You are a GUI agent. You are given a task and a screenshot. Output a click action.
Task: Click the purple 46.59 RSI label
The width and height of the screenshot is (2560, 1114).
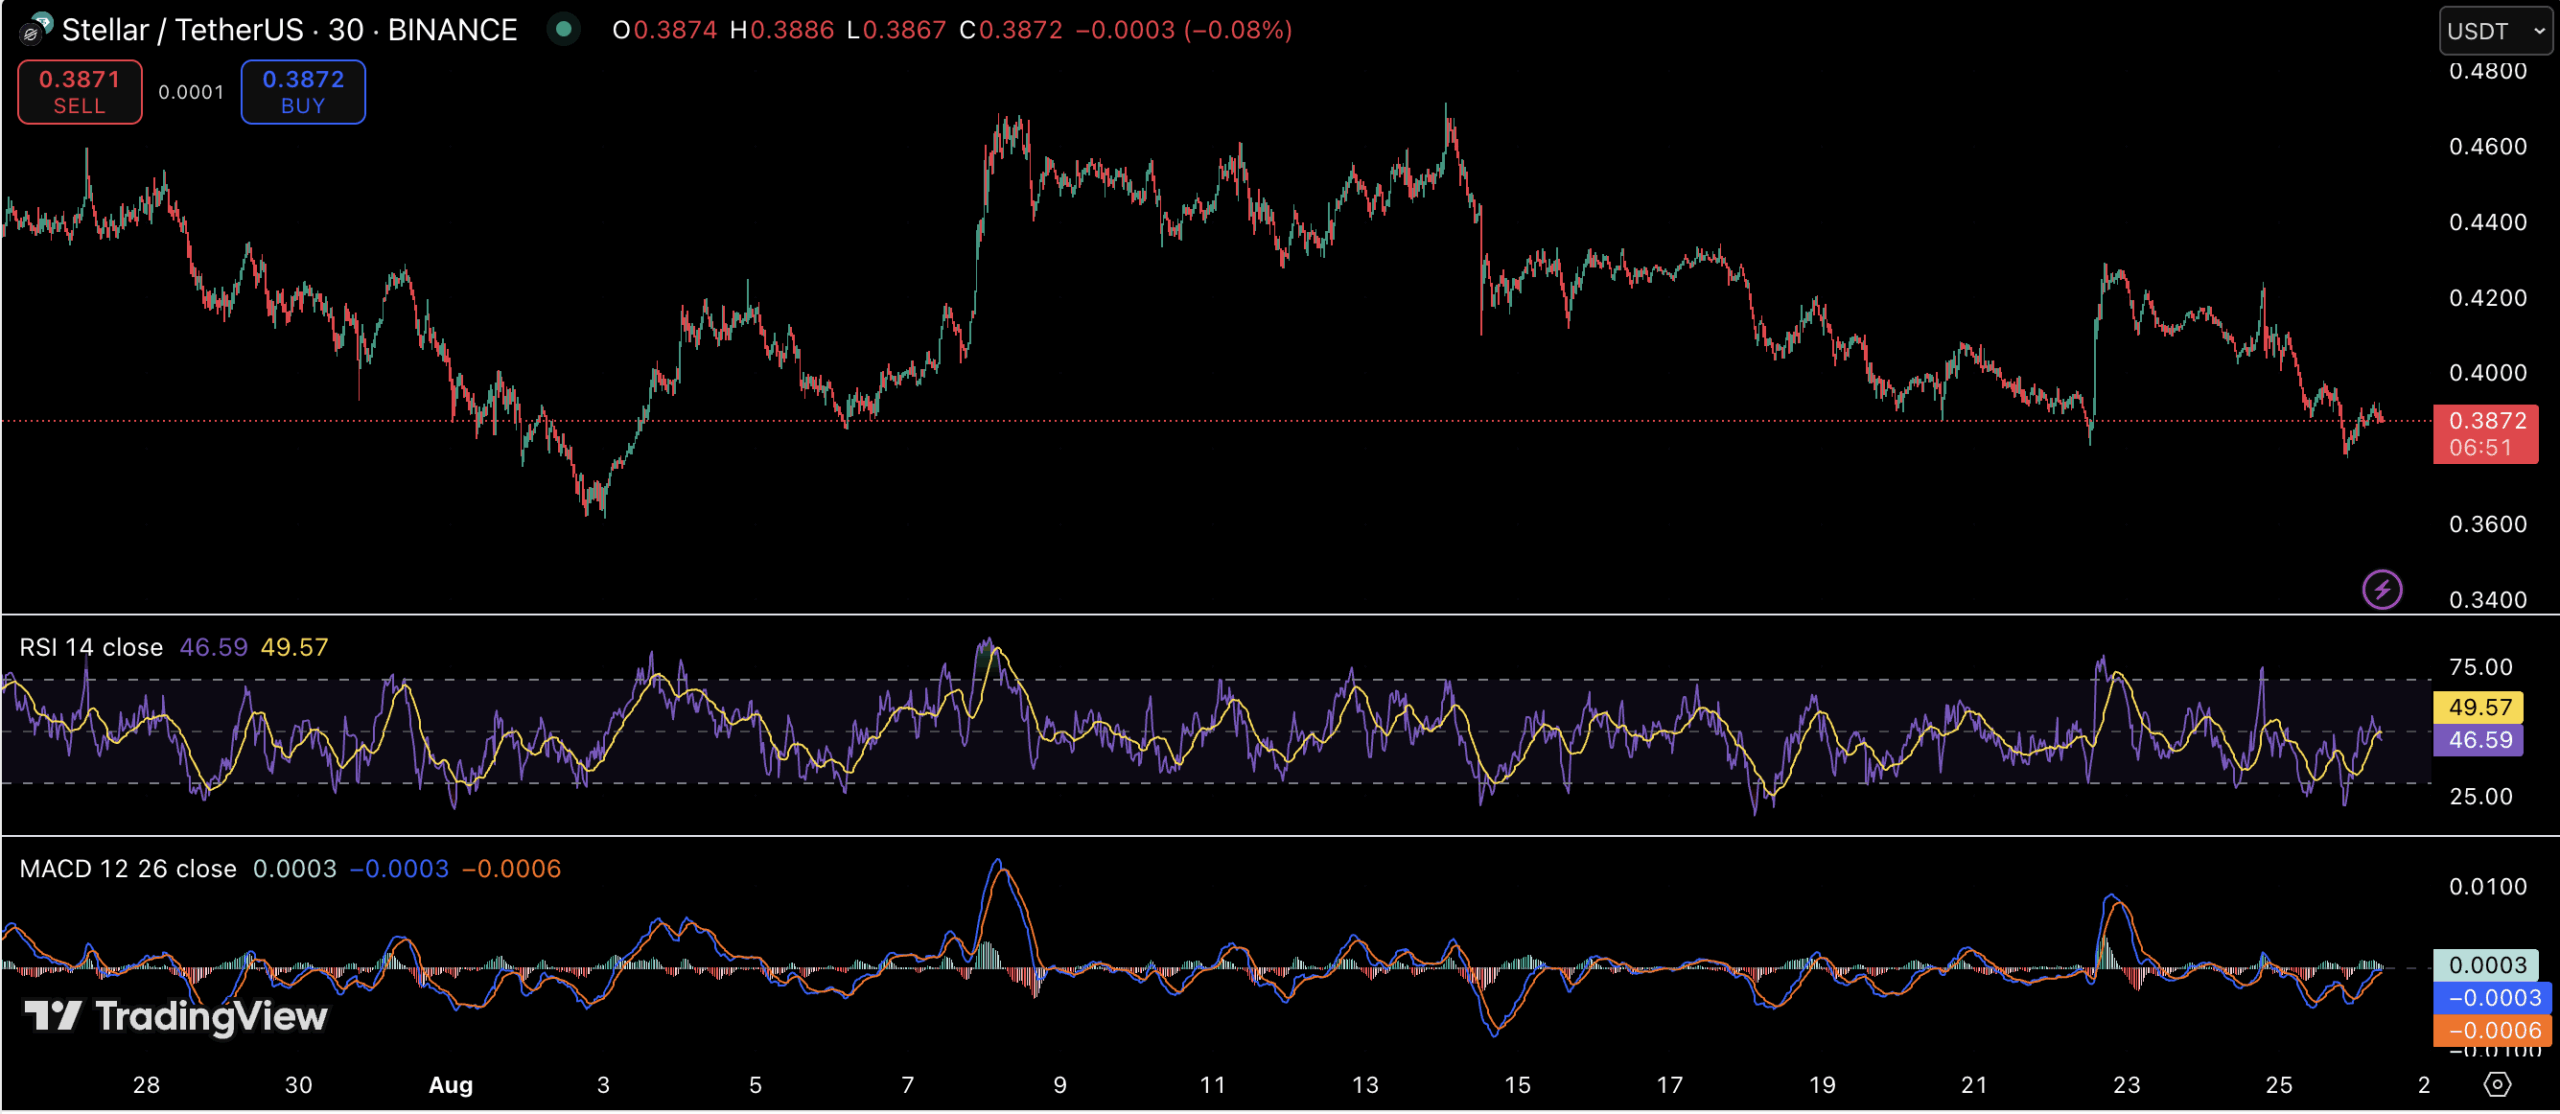[2478, 740]
